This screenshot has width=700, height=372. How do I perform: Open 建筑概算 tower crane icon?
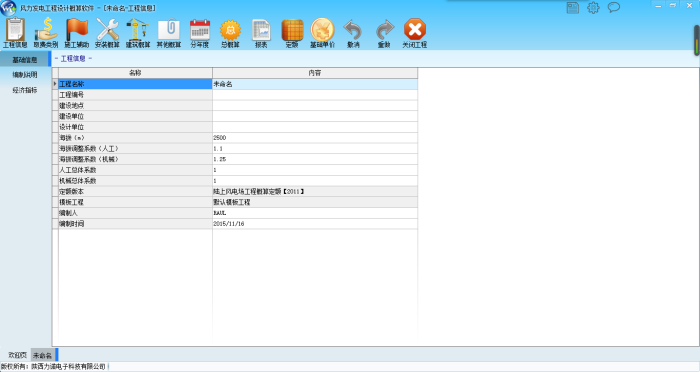(138, 33)
